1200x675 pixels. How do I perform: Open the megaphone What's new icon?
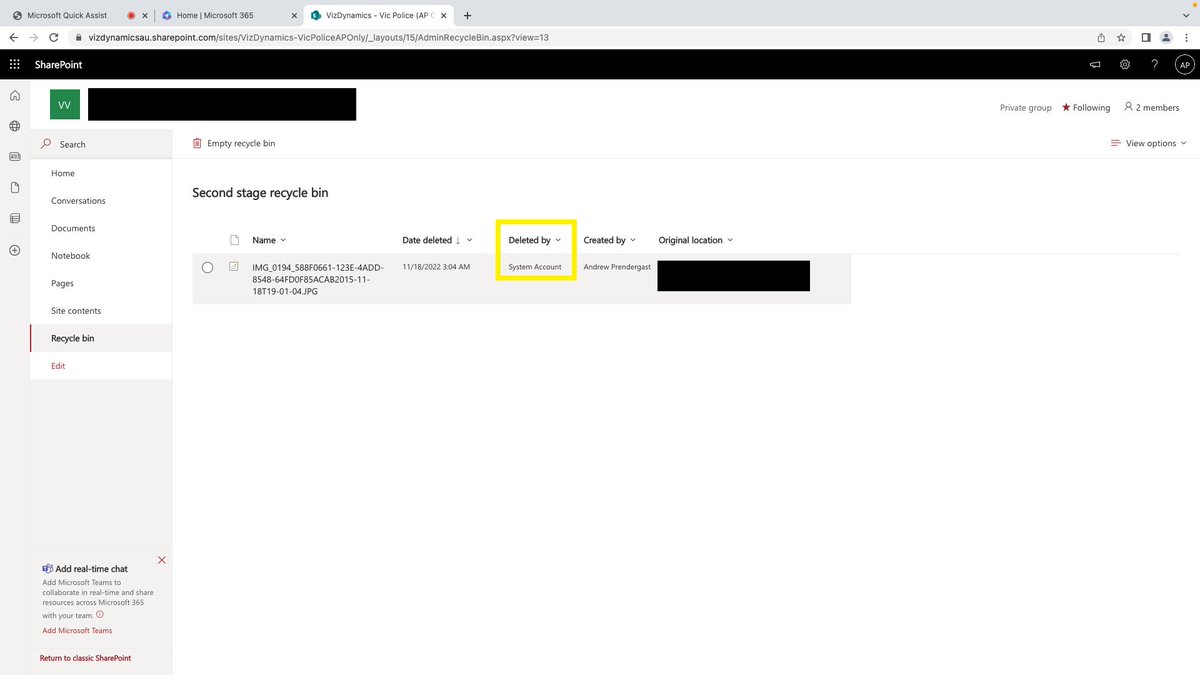1095,64
